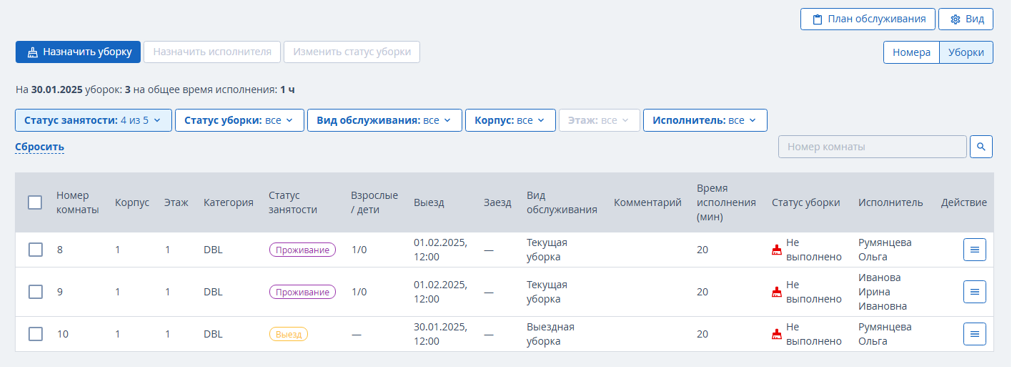The height and width of the screenshot is (367, 1011).
Task: Expand the Статус уборки filter
Action: (x=239, y=121)
